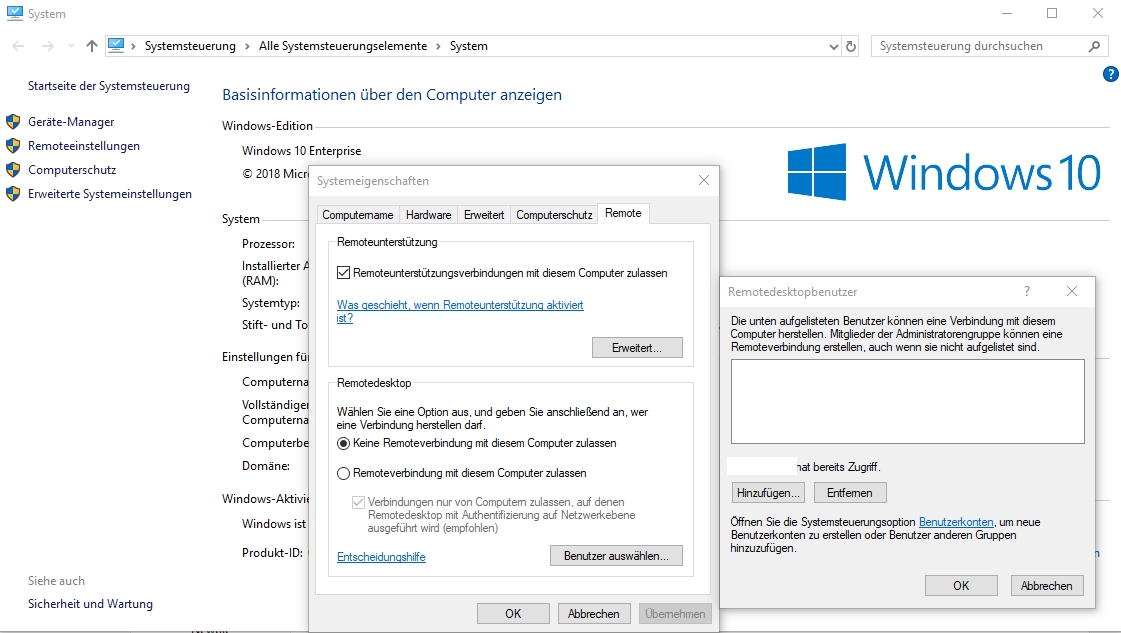
Task: Click the user list box in Remotedesktopbenutzer
Action: (x=907, y=401)
